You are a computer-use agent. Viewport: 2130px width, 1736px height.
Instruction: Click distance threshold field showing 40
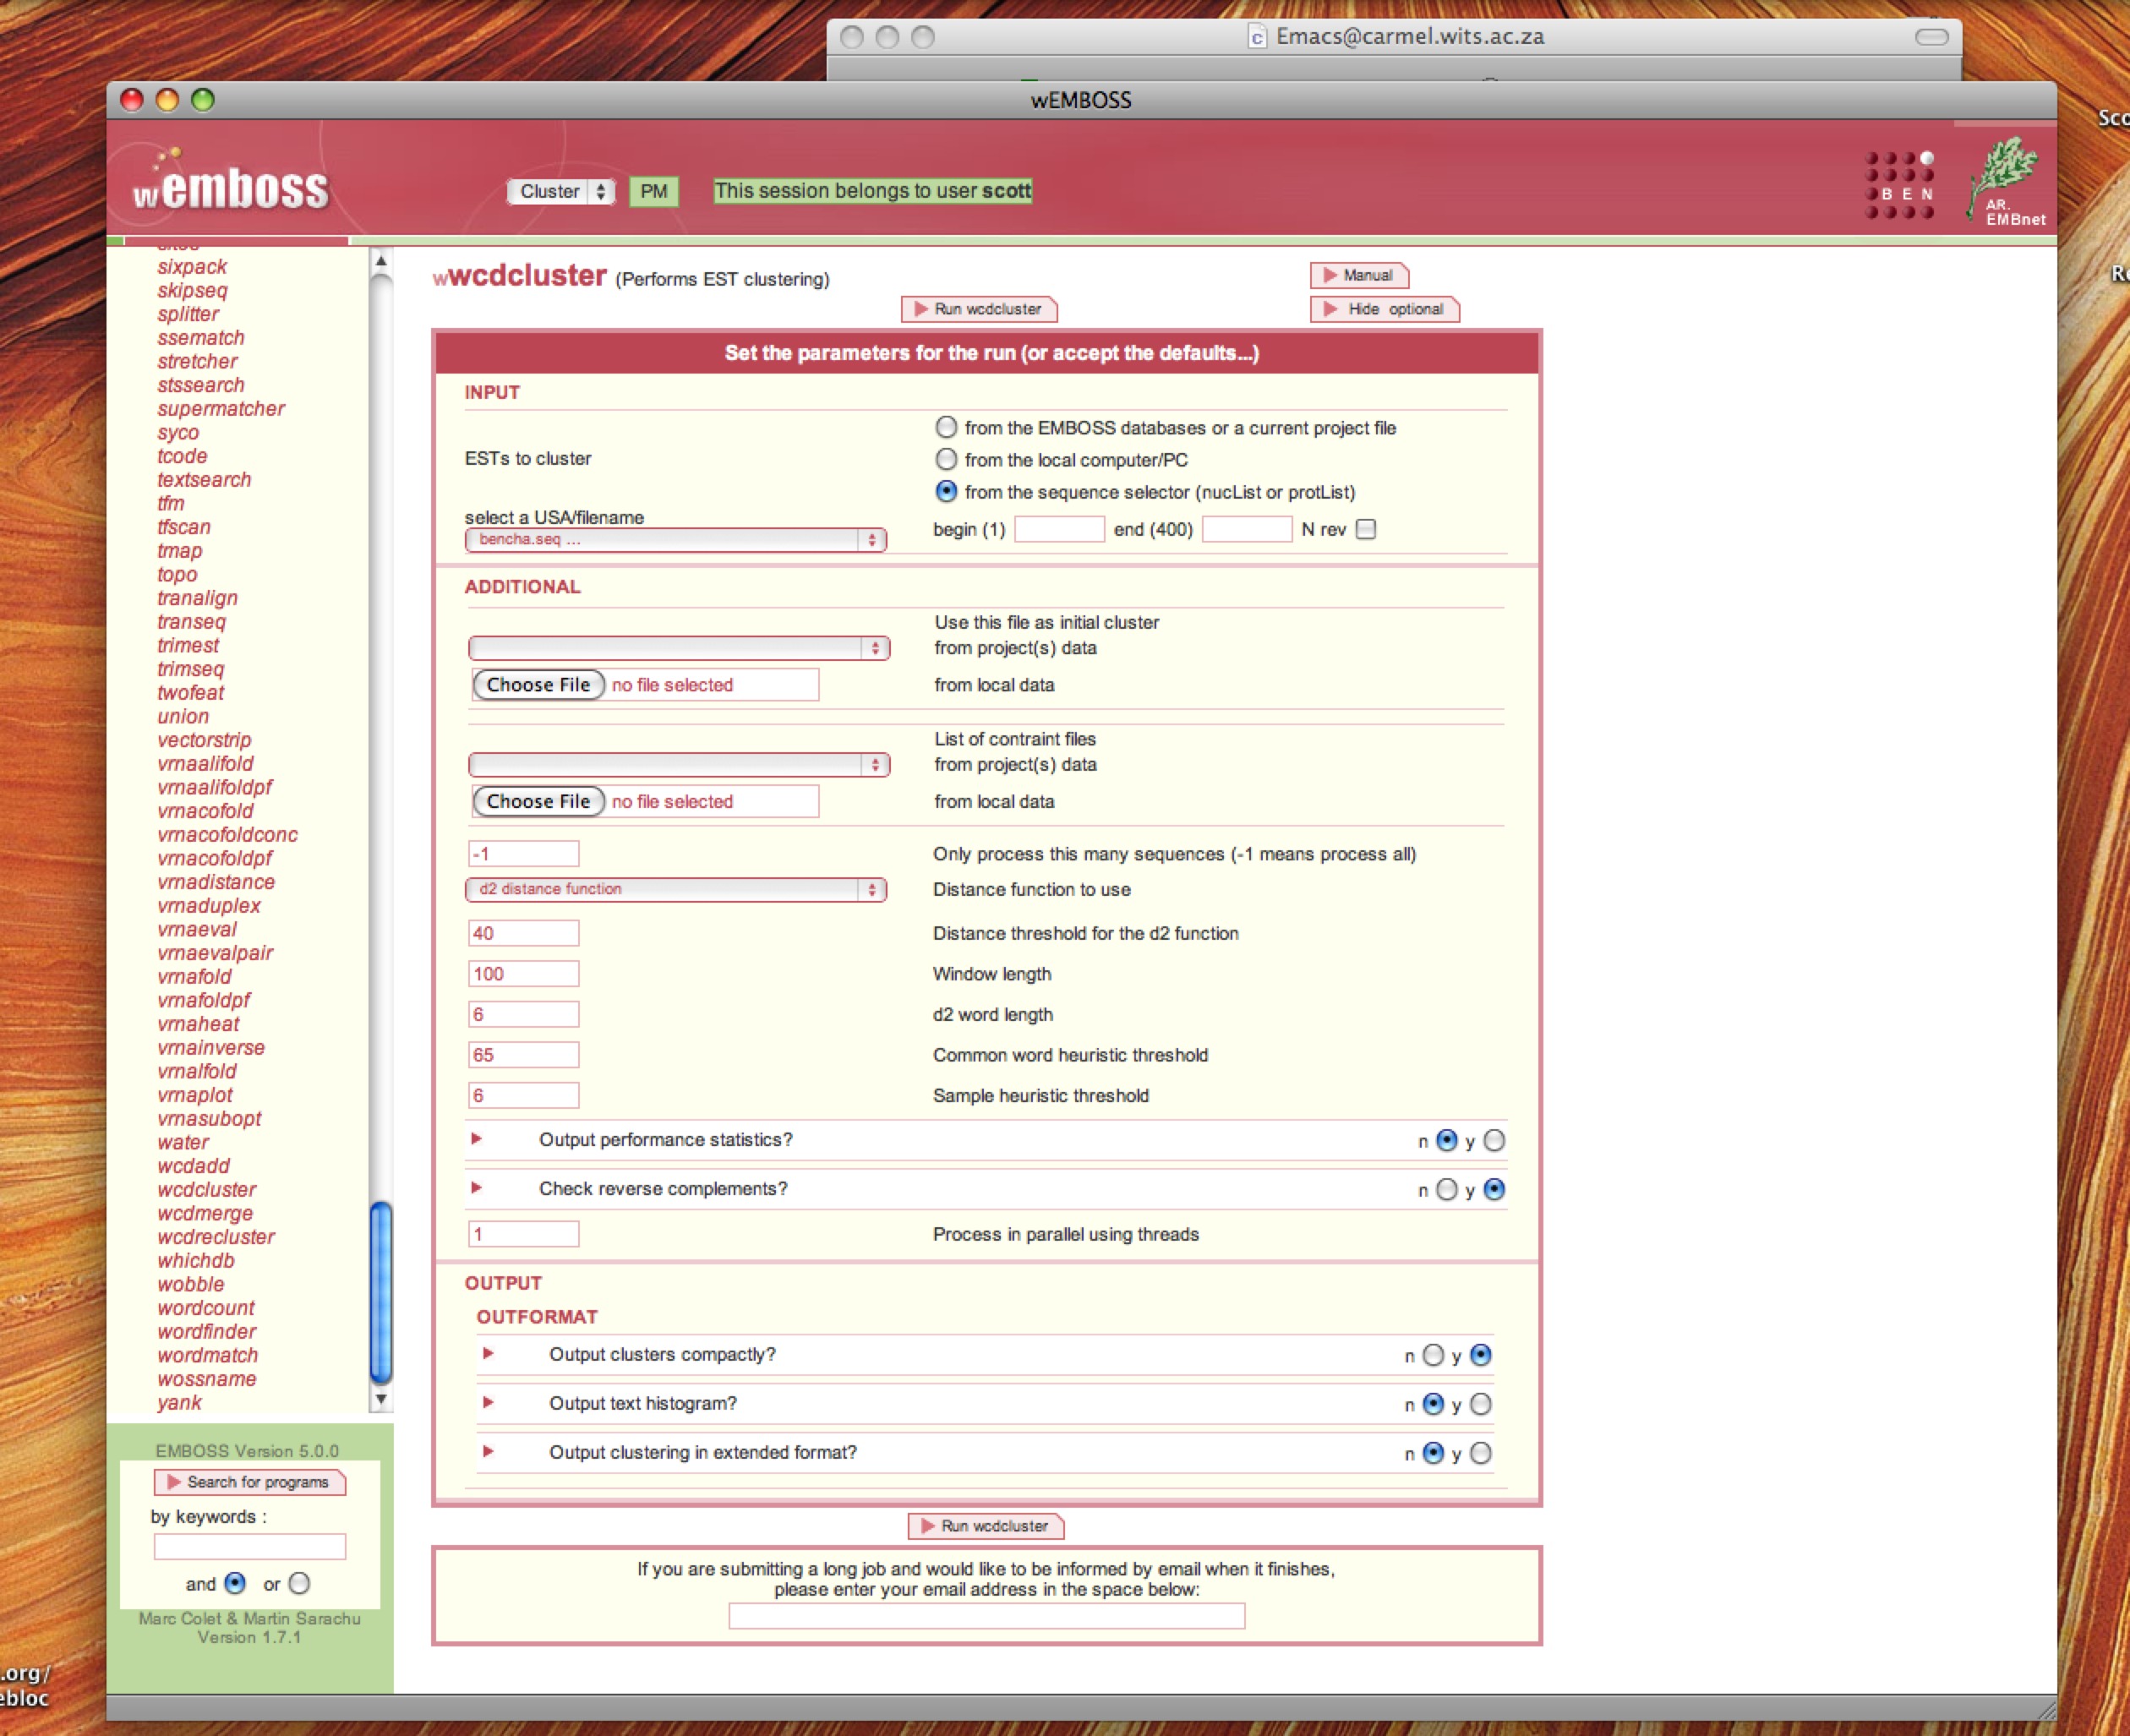pyautogui.click(x=523, y=933)
